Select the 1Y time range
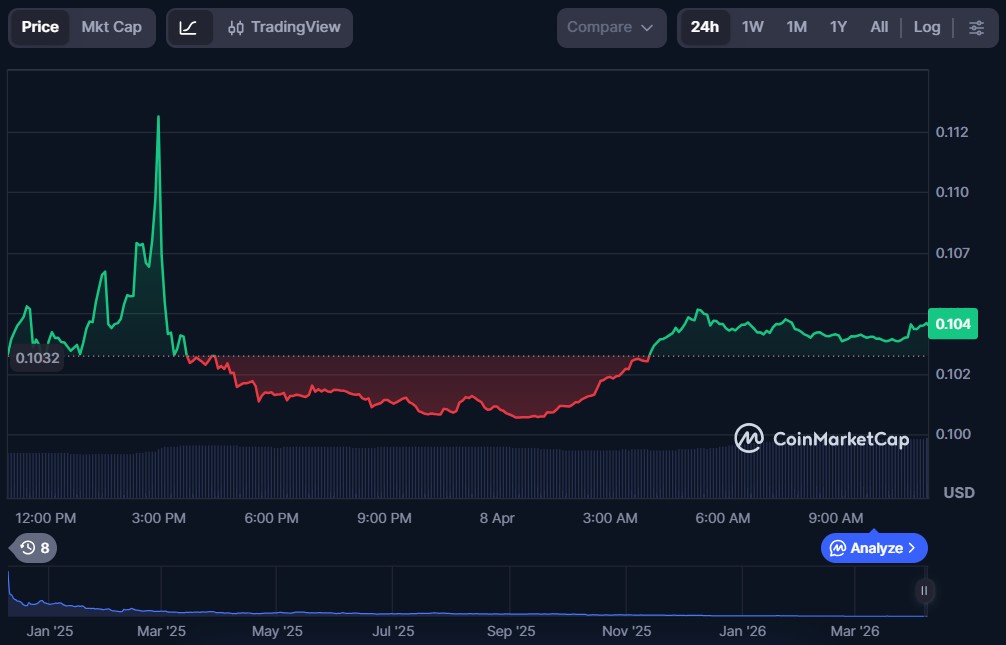 pyautogui.click(x=838, y=27)
